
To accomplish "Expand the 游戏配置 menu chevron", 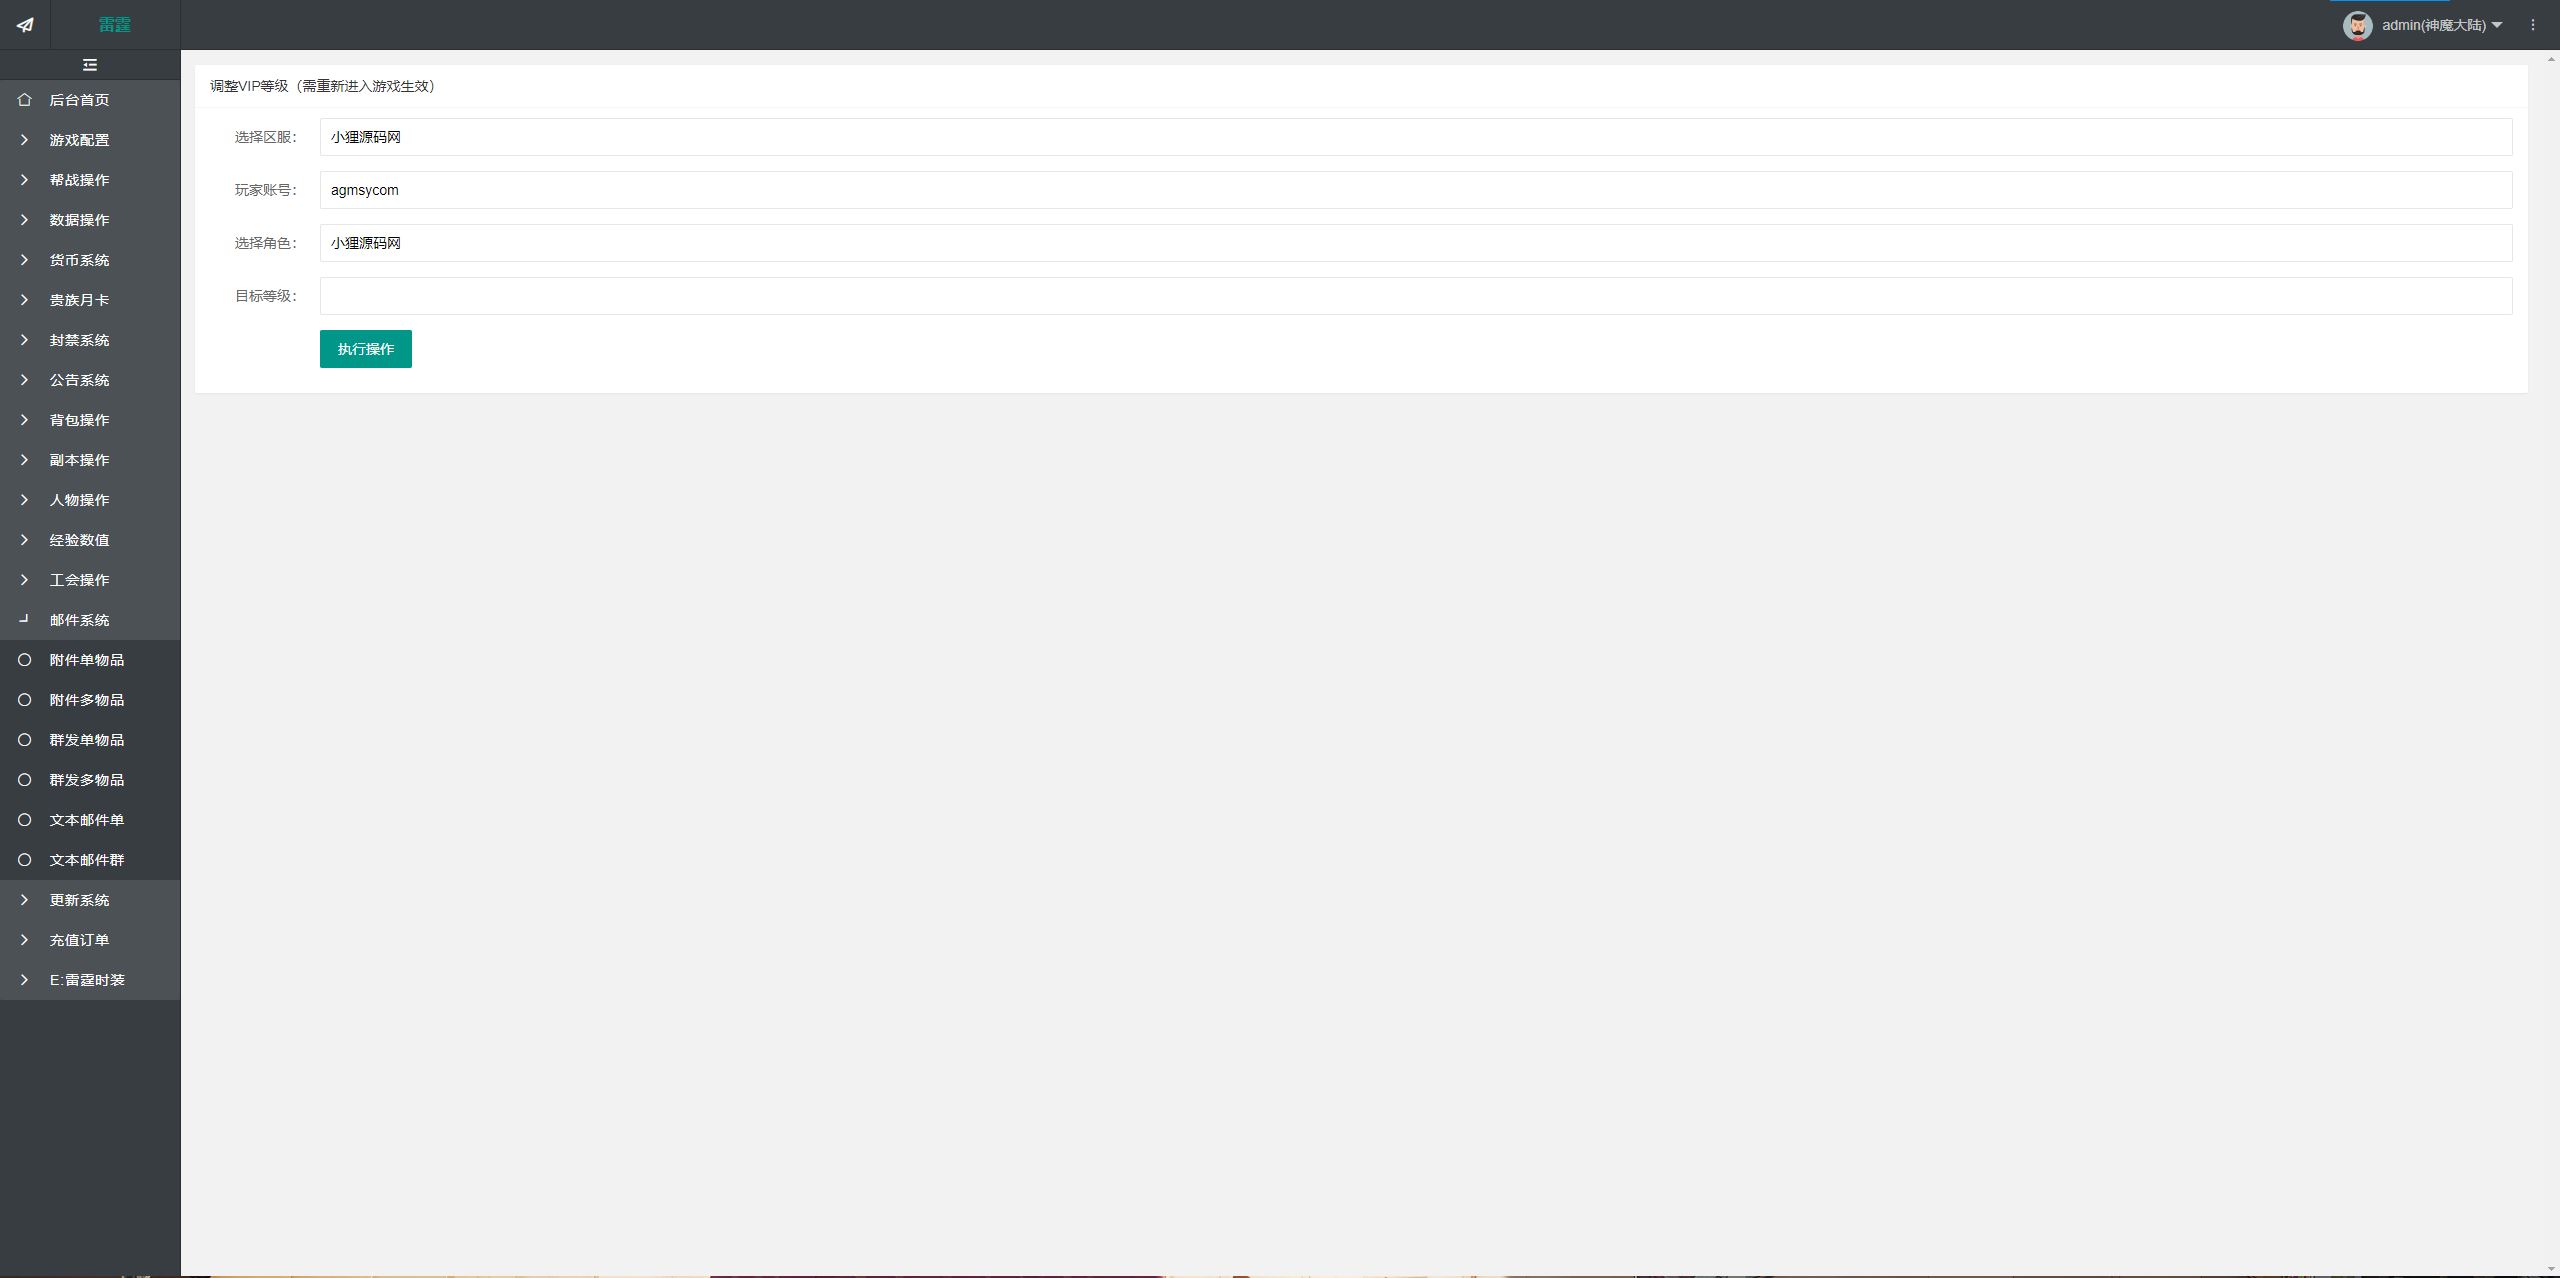I will [x=25, y=140].
